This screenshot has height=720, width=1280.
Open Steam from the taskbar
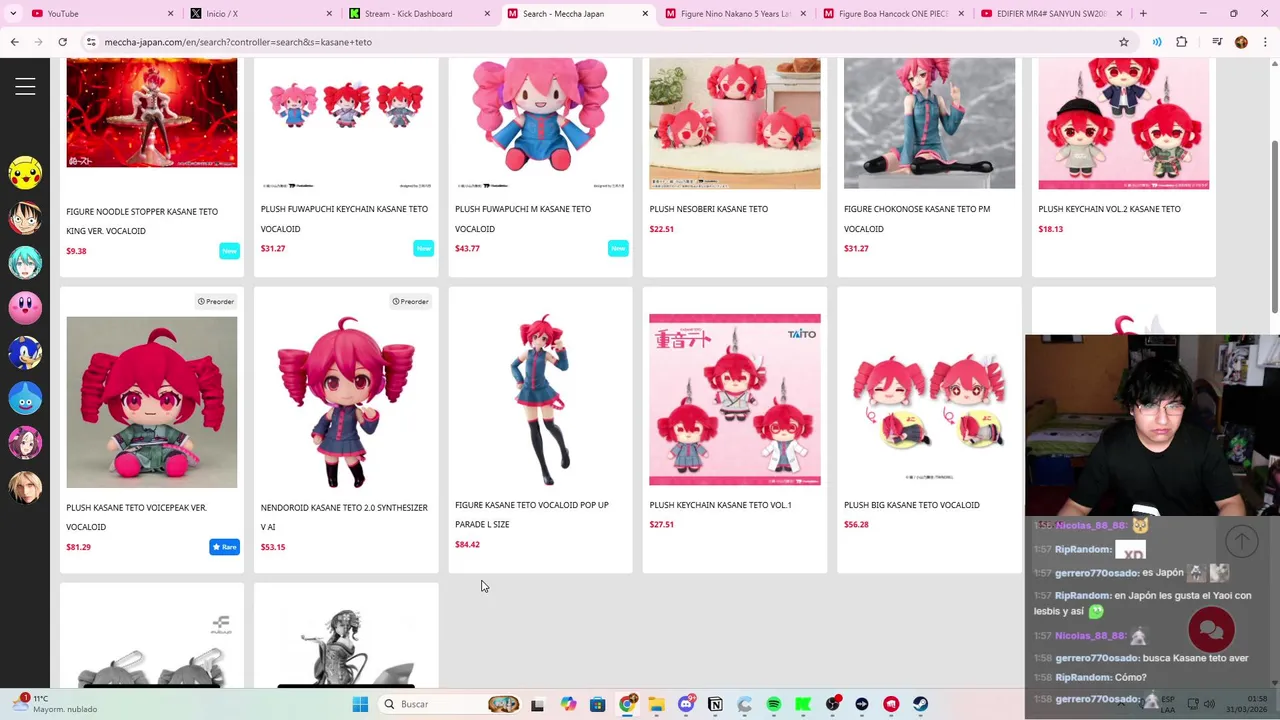(921, 704)
